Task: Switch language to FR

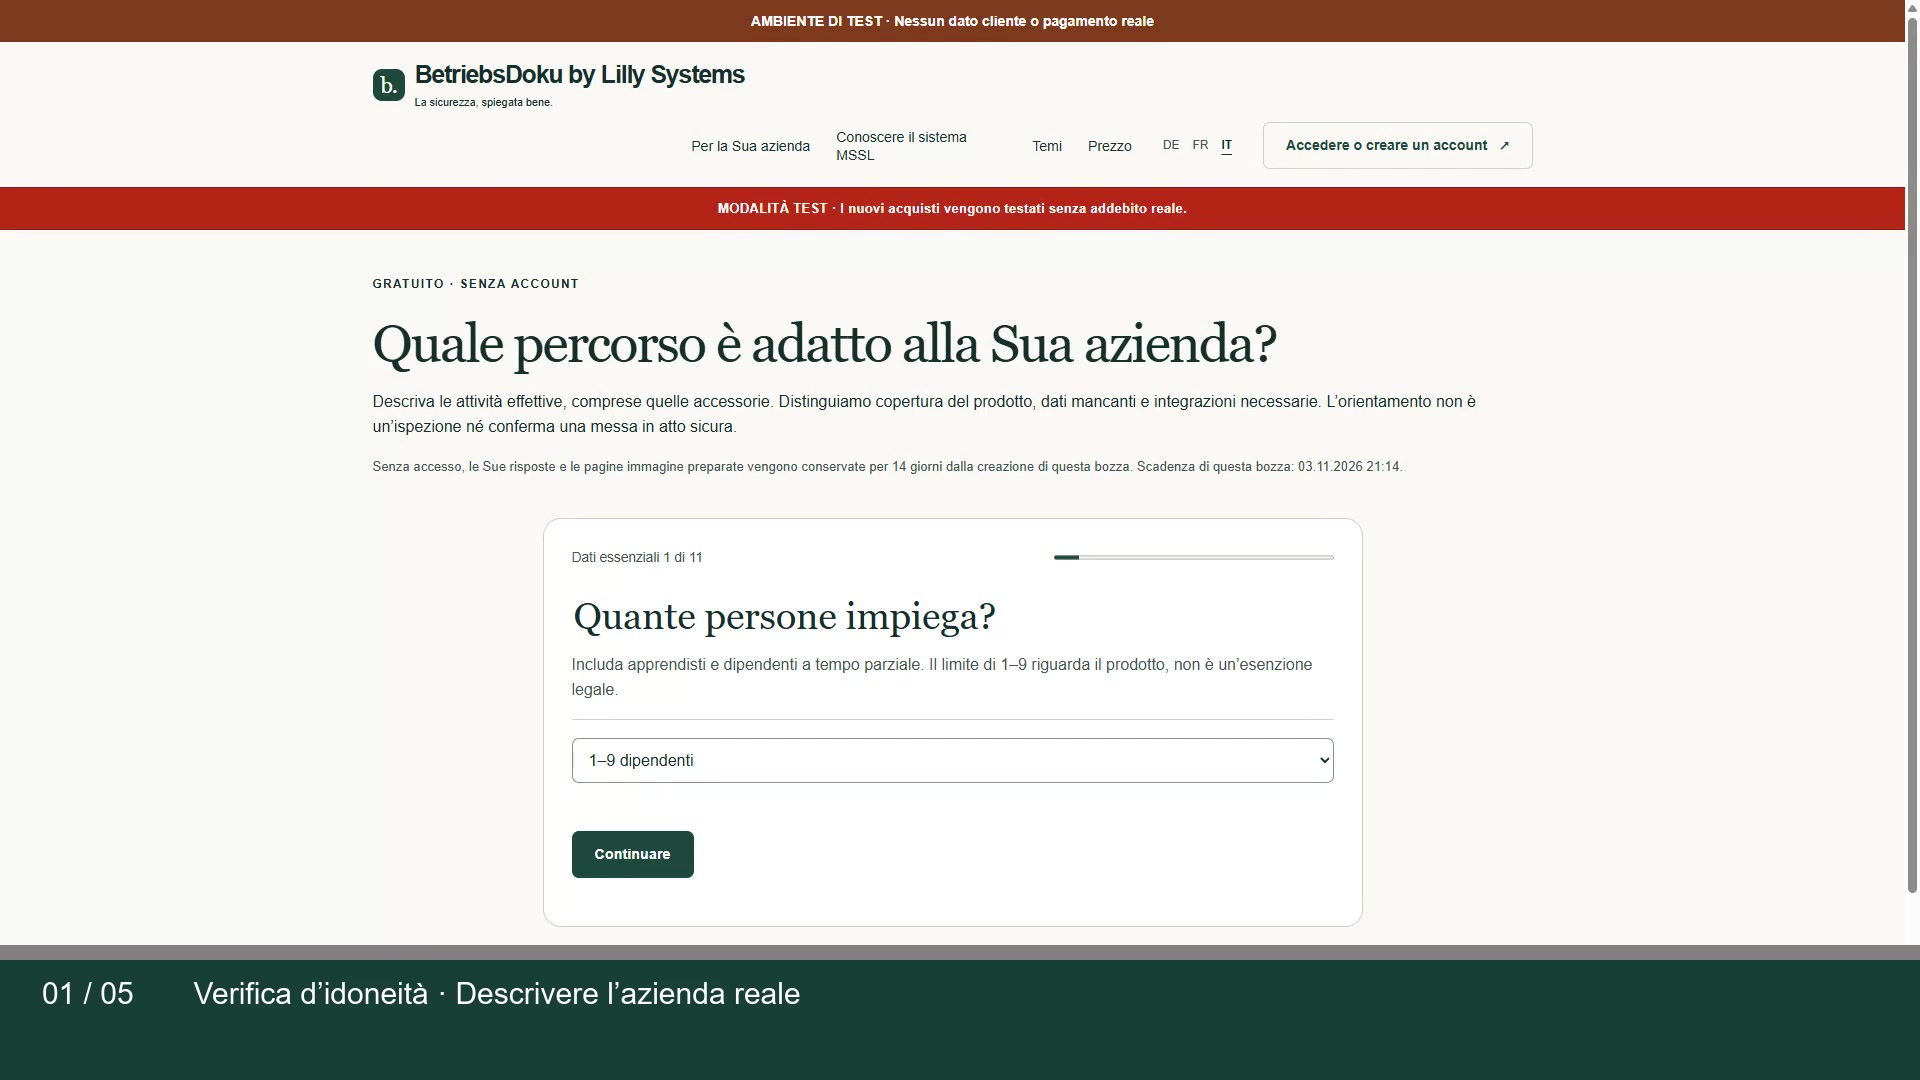Action: pyautogui.click(x=1200, y=145)
